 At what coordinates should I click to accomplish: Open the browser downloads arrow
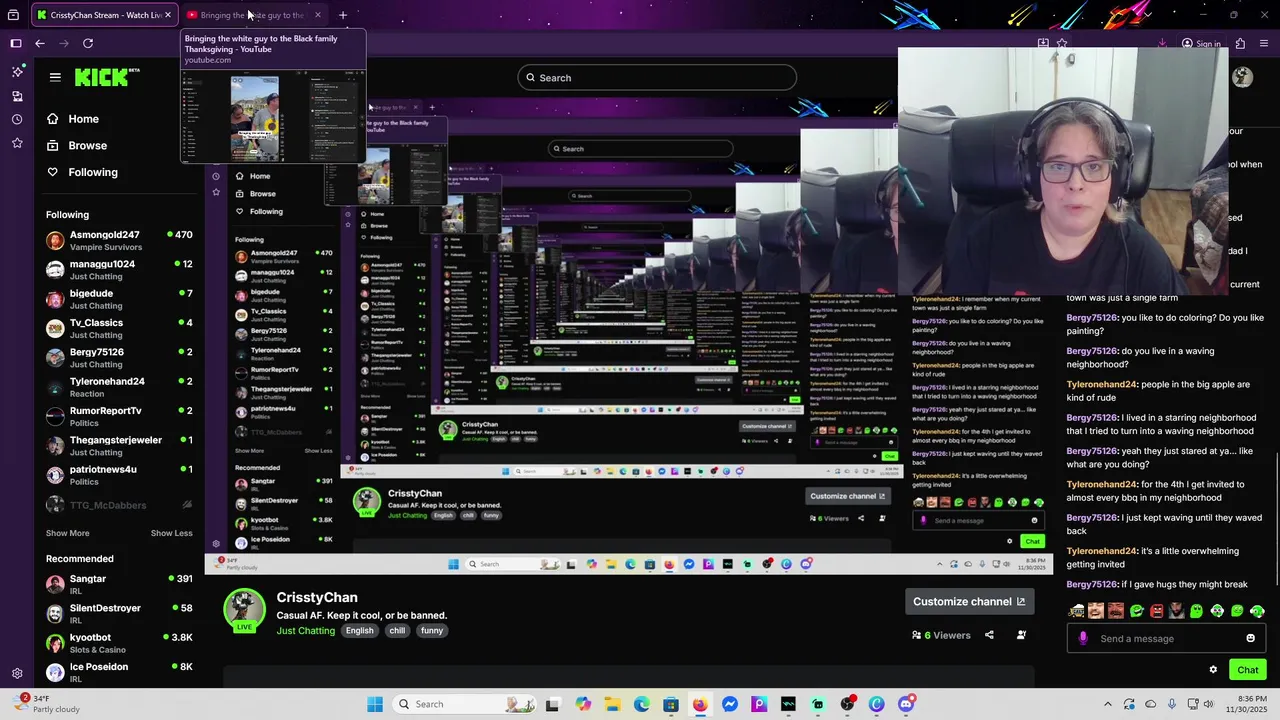1162,43
